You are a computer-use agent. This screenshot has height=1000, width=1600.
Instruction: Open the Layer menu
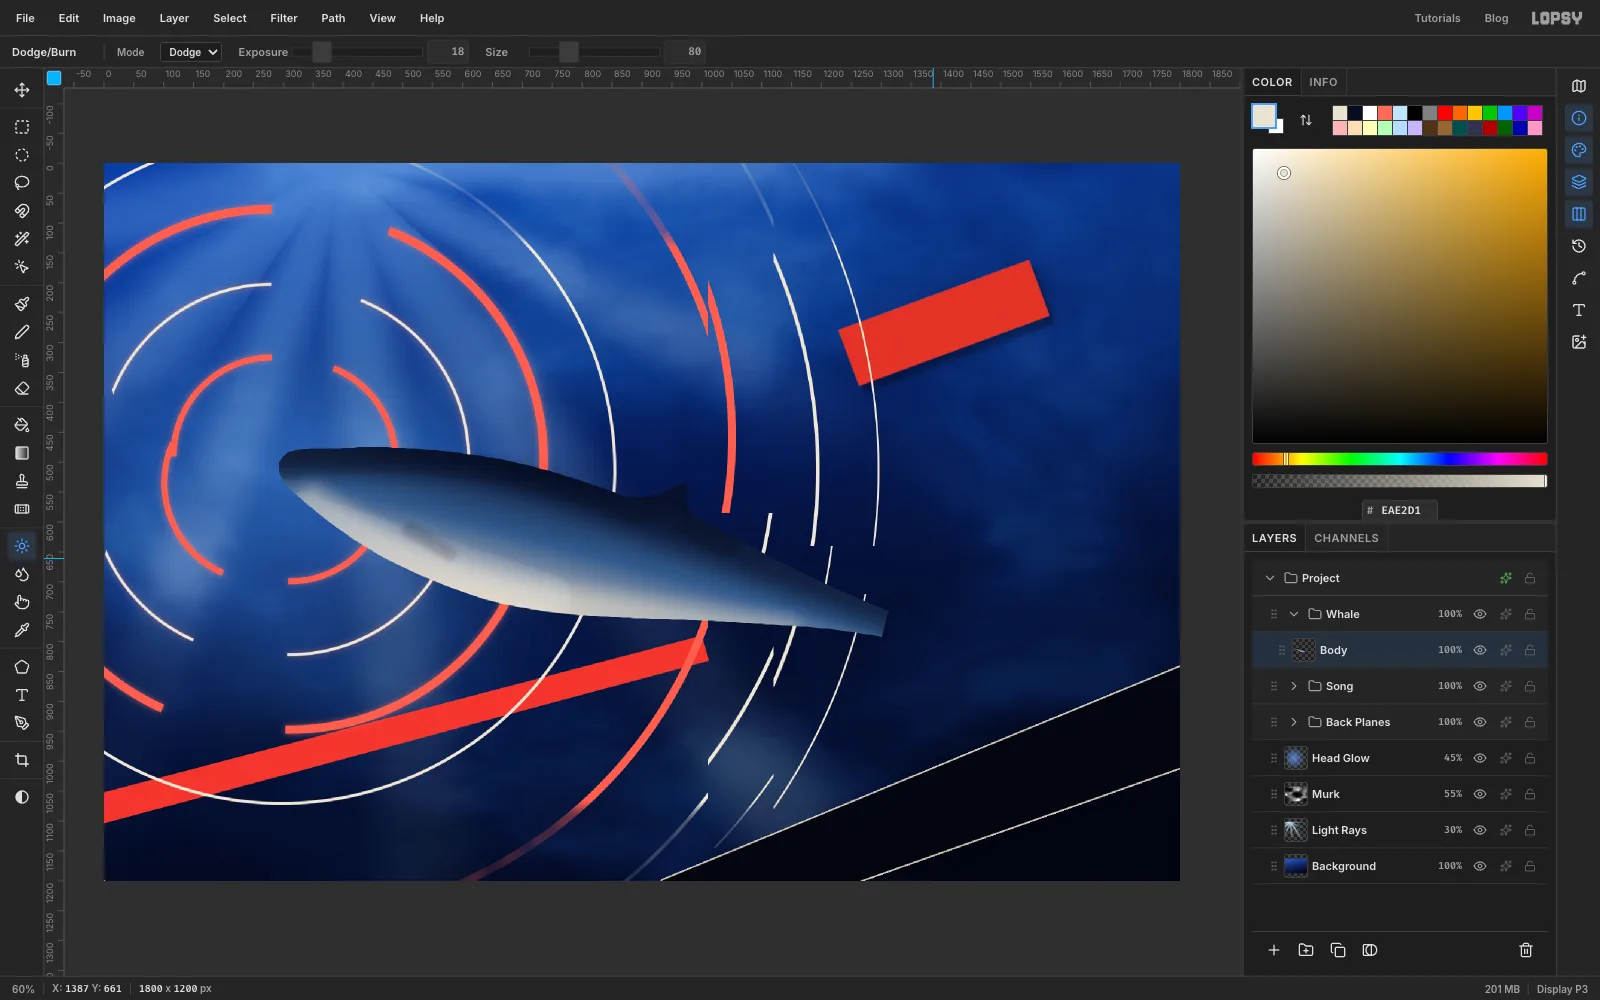point(174,18)
